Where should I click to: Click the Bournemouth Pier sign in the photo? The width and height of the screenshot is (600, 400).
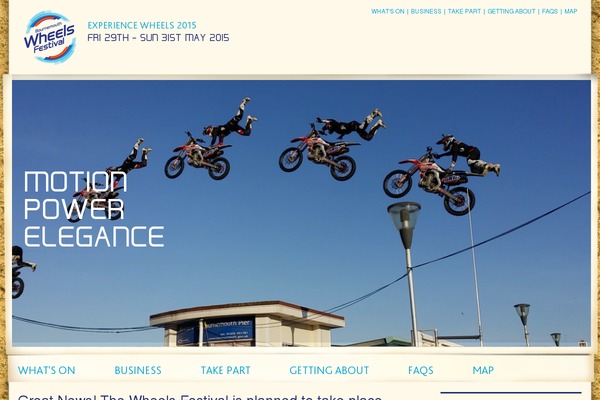click(228, 330)
